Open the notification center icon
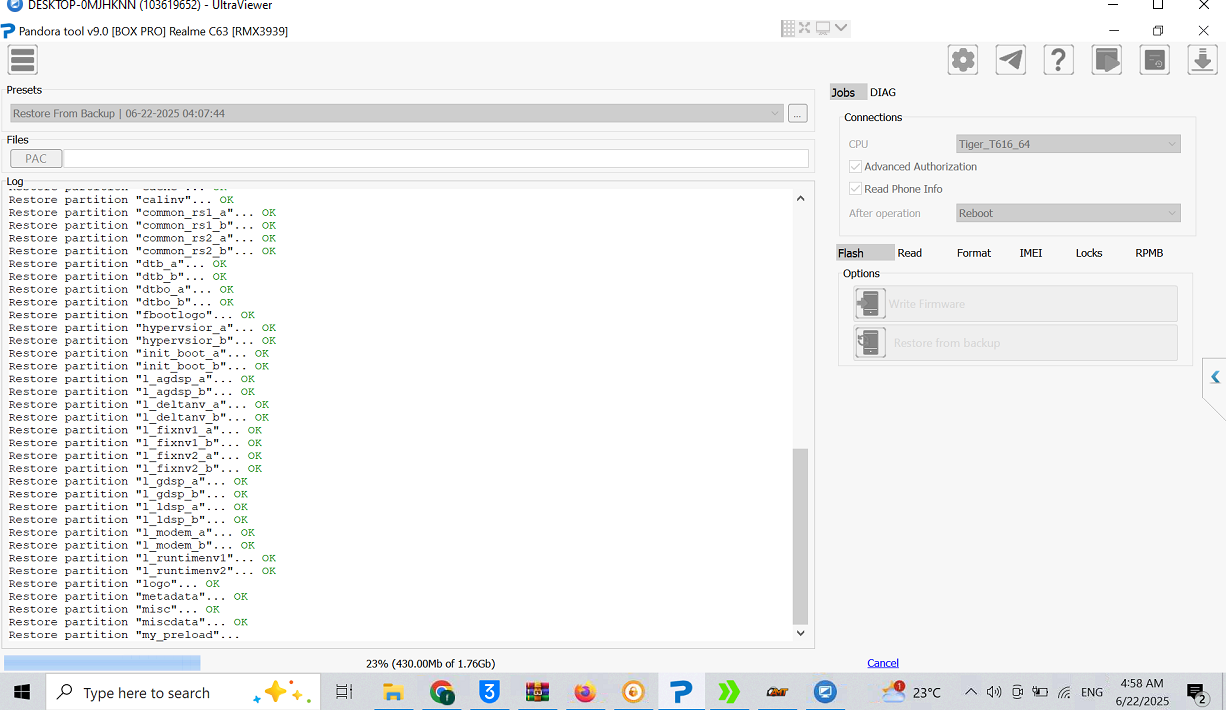The width and height of the screenshot is (1226, 710). (1197, 692)
